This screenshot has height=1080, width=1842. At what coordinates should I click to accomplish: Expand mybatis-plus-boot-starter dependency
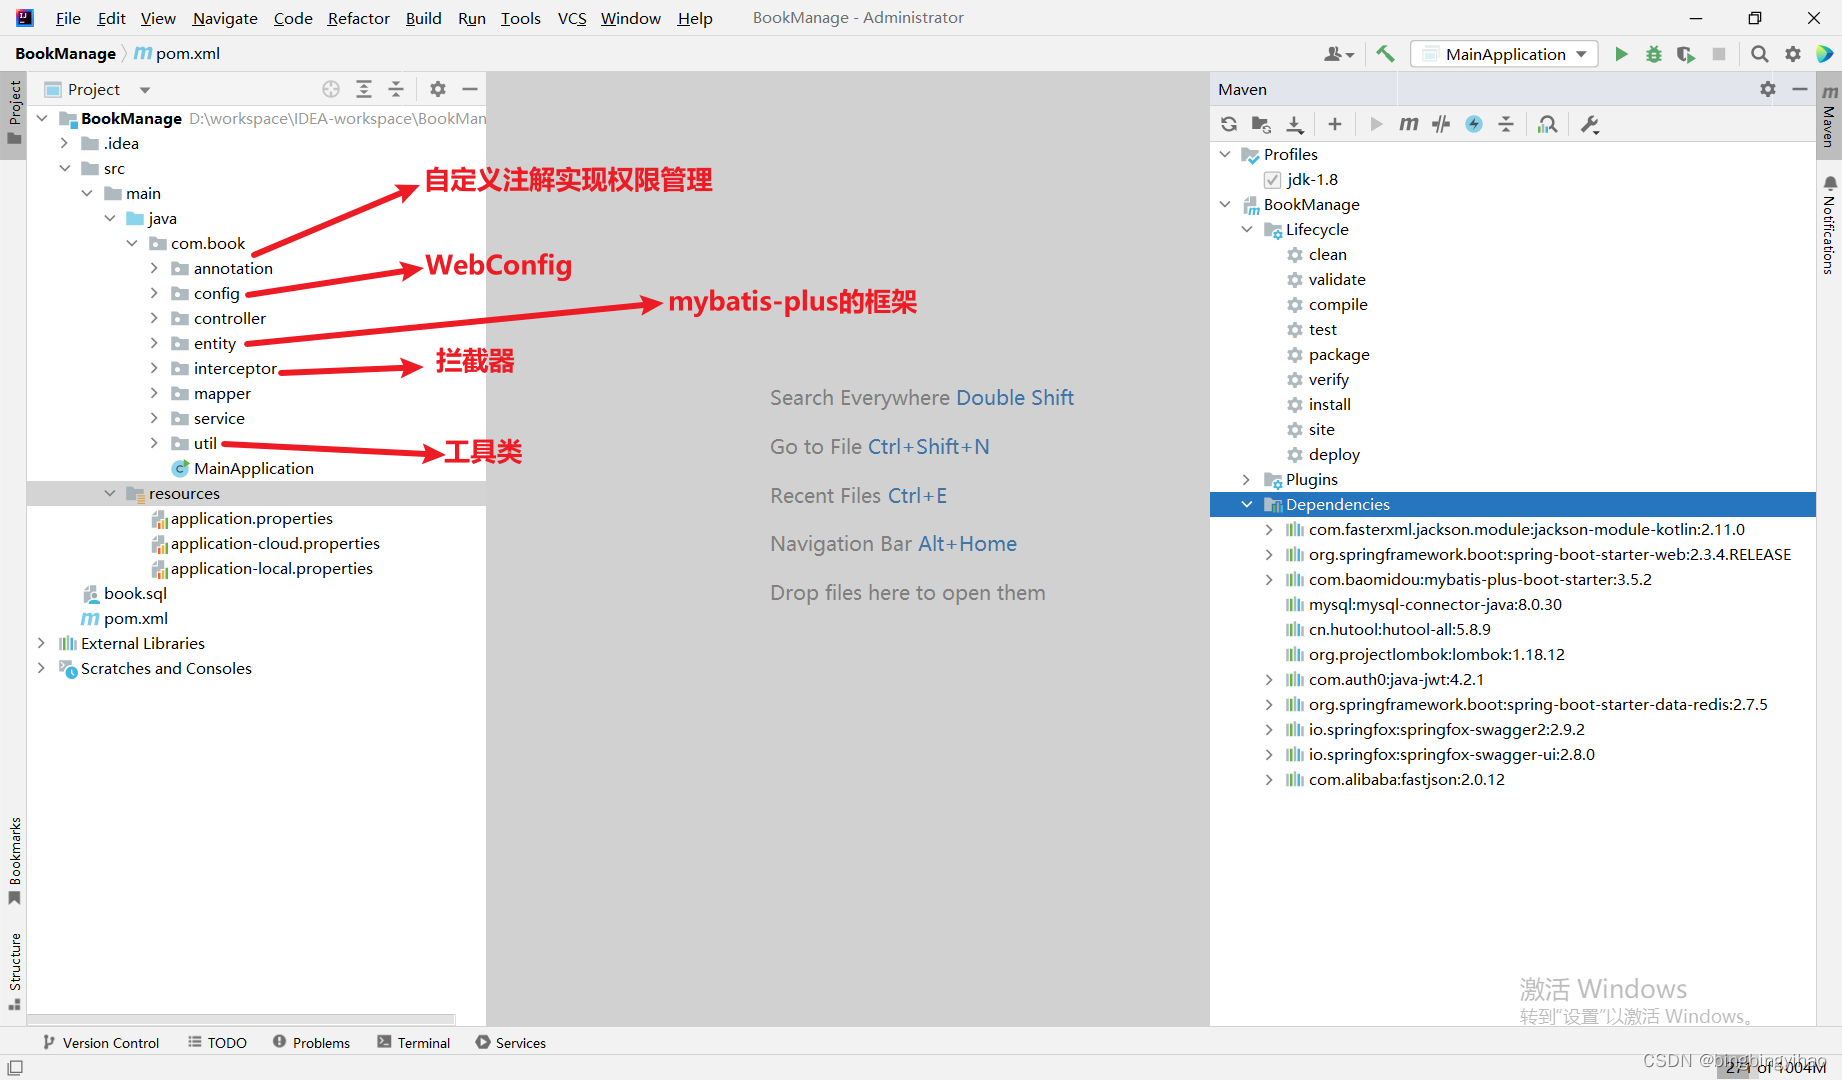click(x=1269, y=580)
